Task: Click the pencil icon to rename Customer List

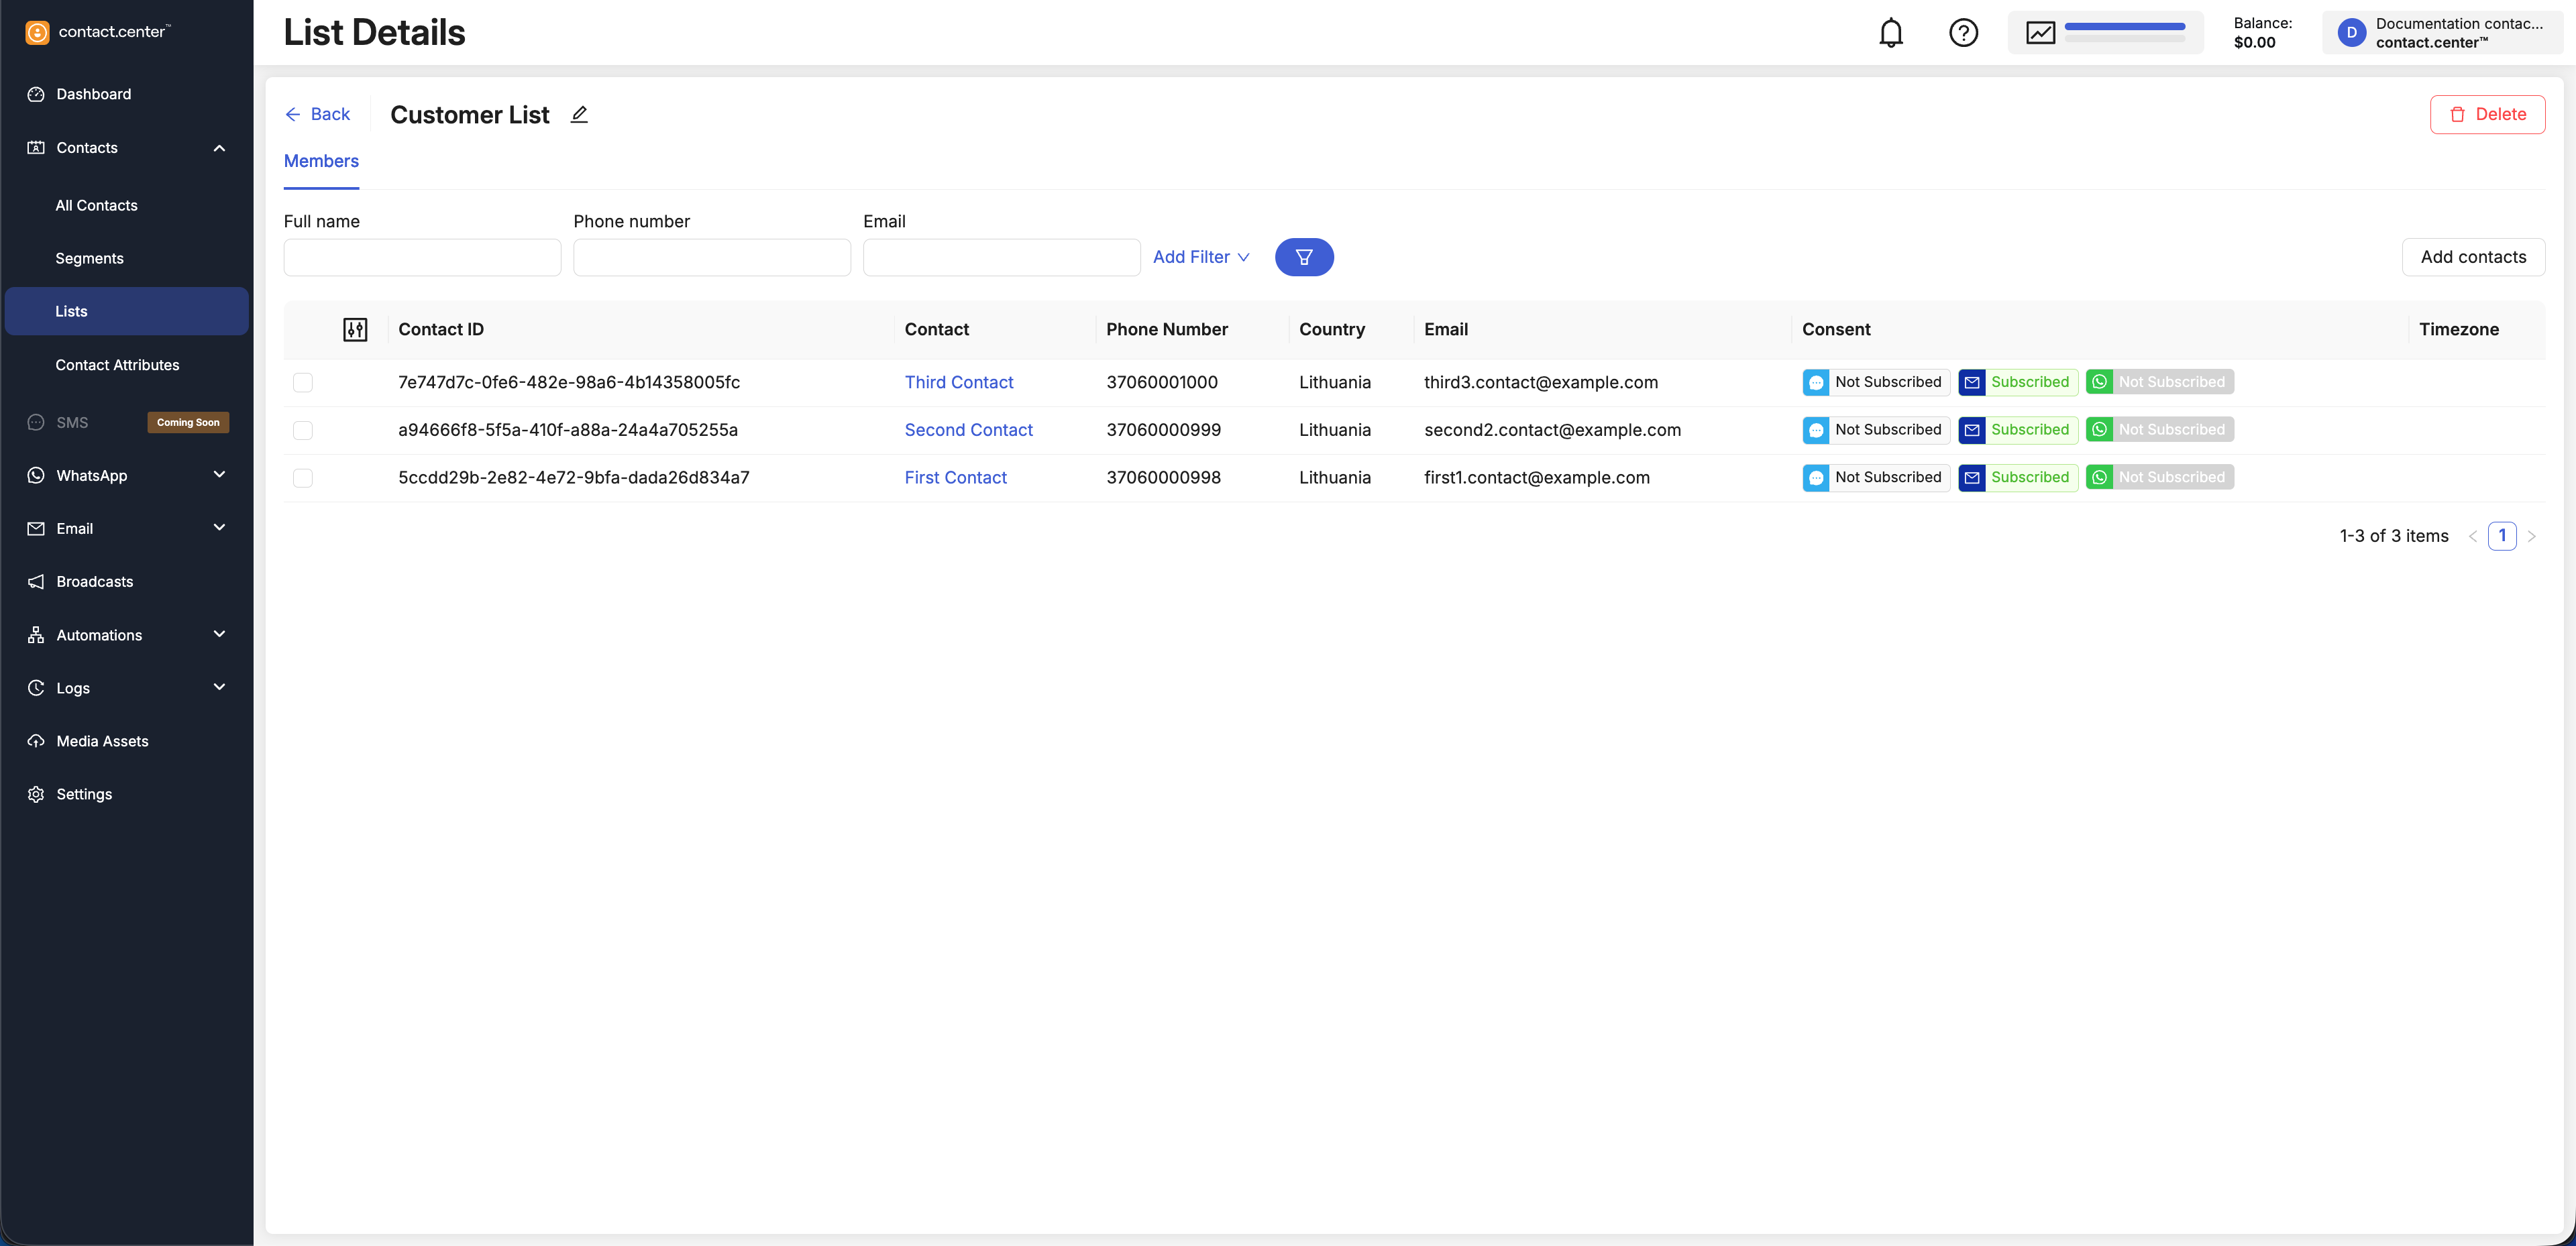Action: (x=579, y=114)
